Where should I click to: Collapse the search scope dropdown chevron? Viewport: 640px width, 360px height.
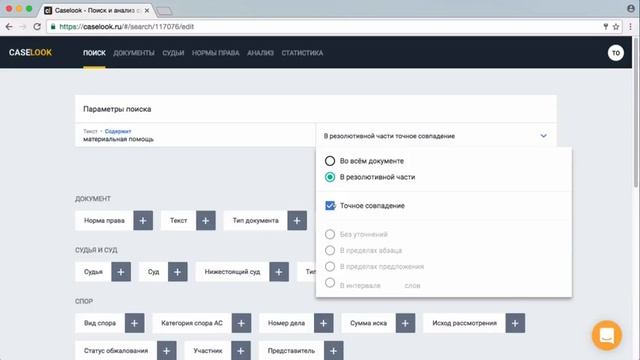coord(543,136)
